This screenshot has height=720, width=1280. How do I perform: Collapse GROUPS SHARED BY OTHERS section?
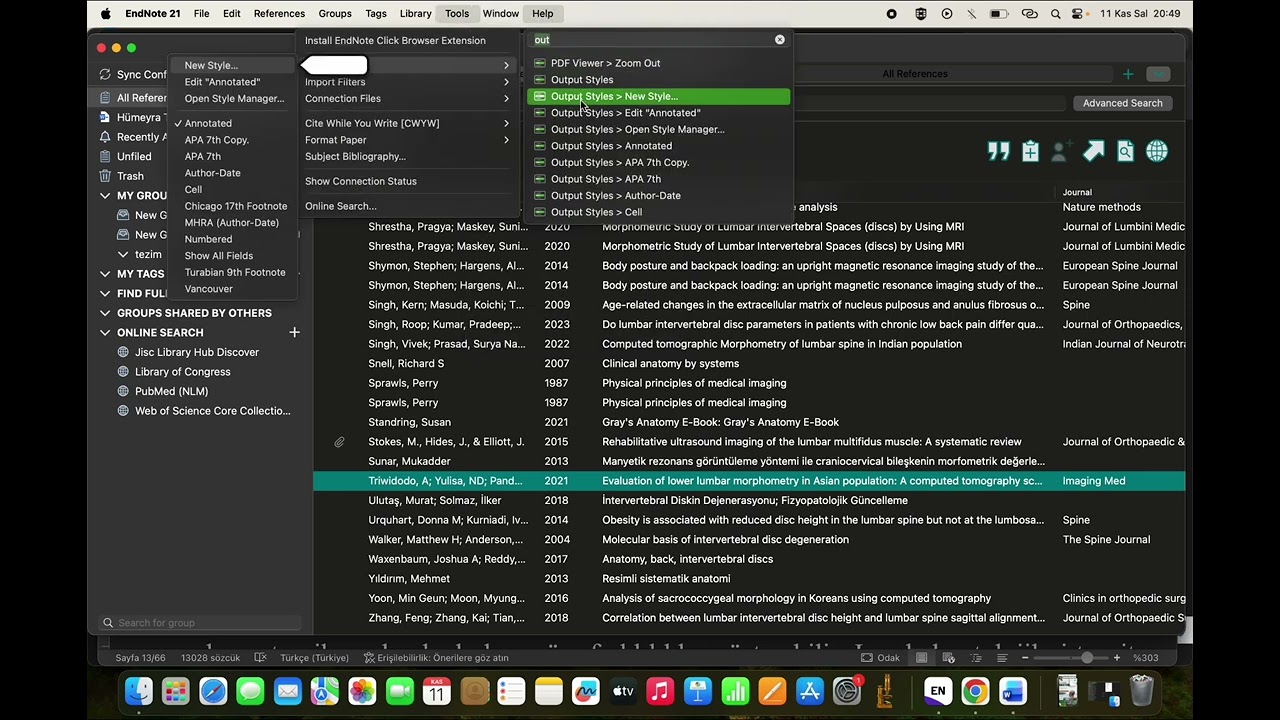click(105, 313)
